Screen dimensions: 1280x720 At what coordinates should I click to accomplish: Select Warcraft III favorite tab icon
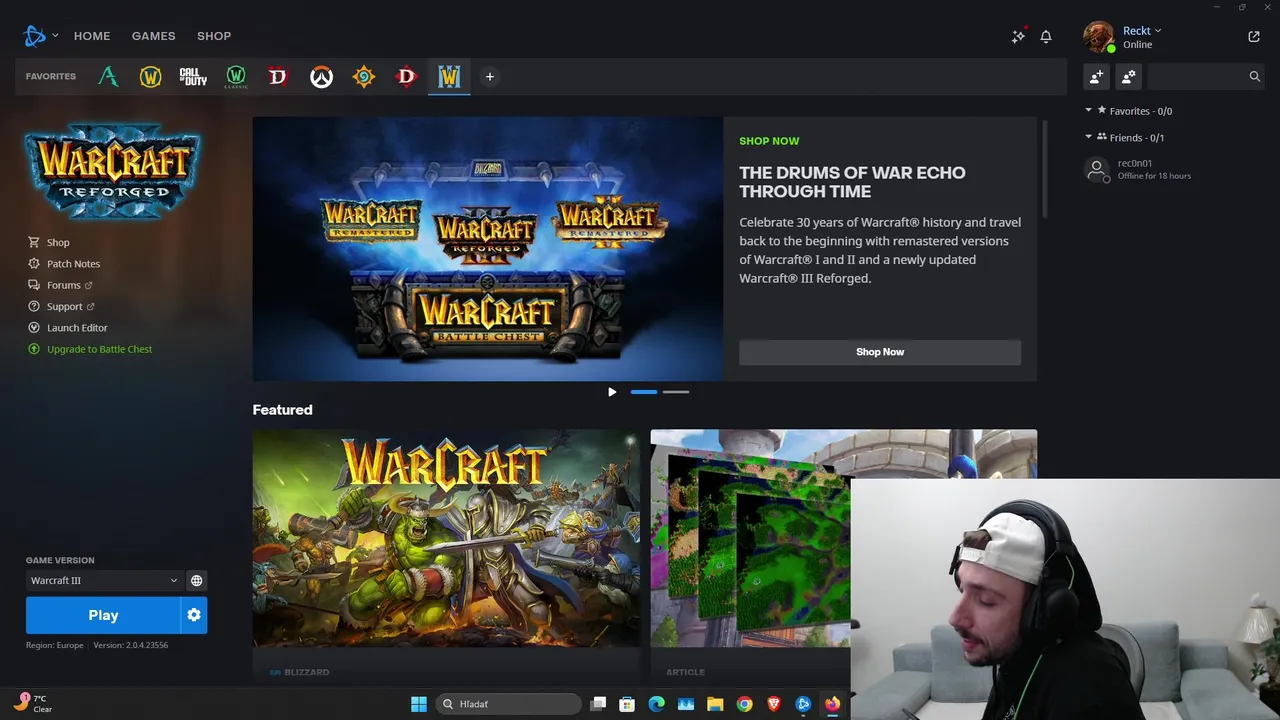(449, 77)
